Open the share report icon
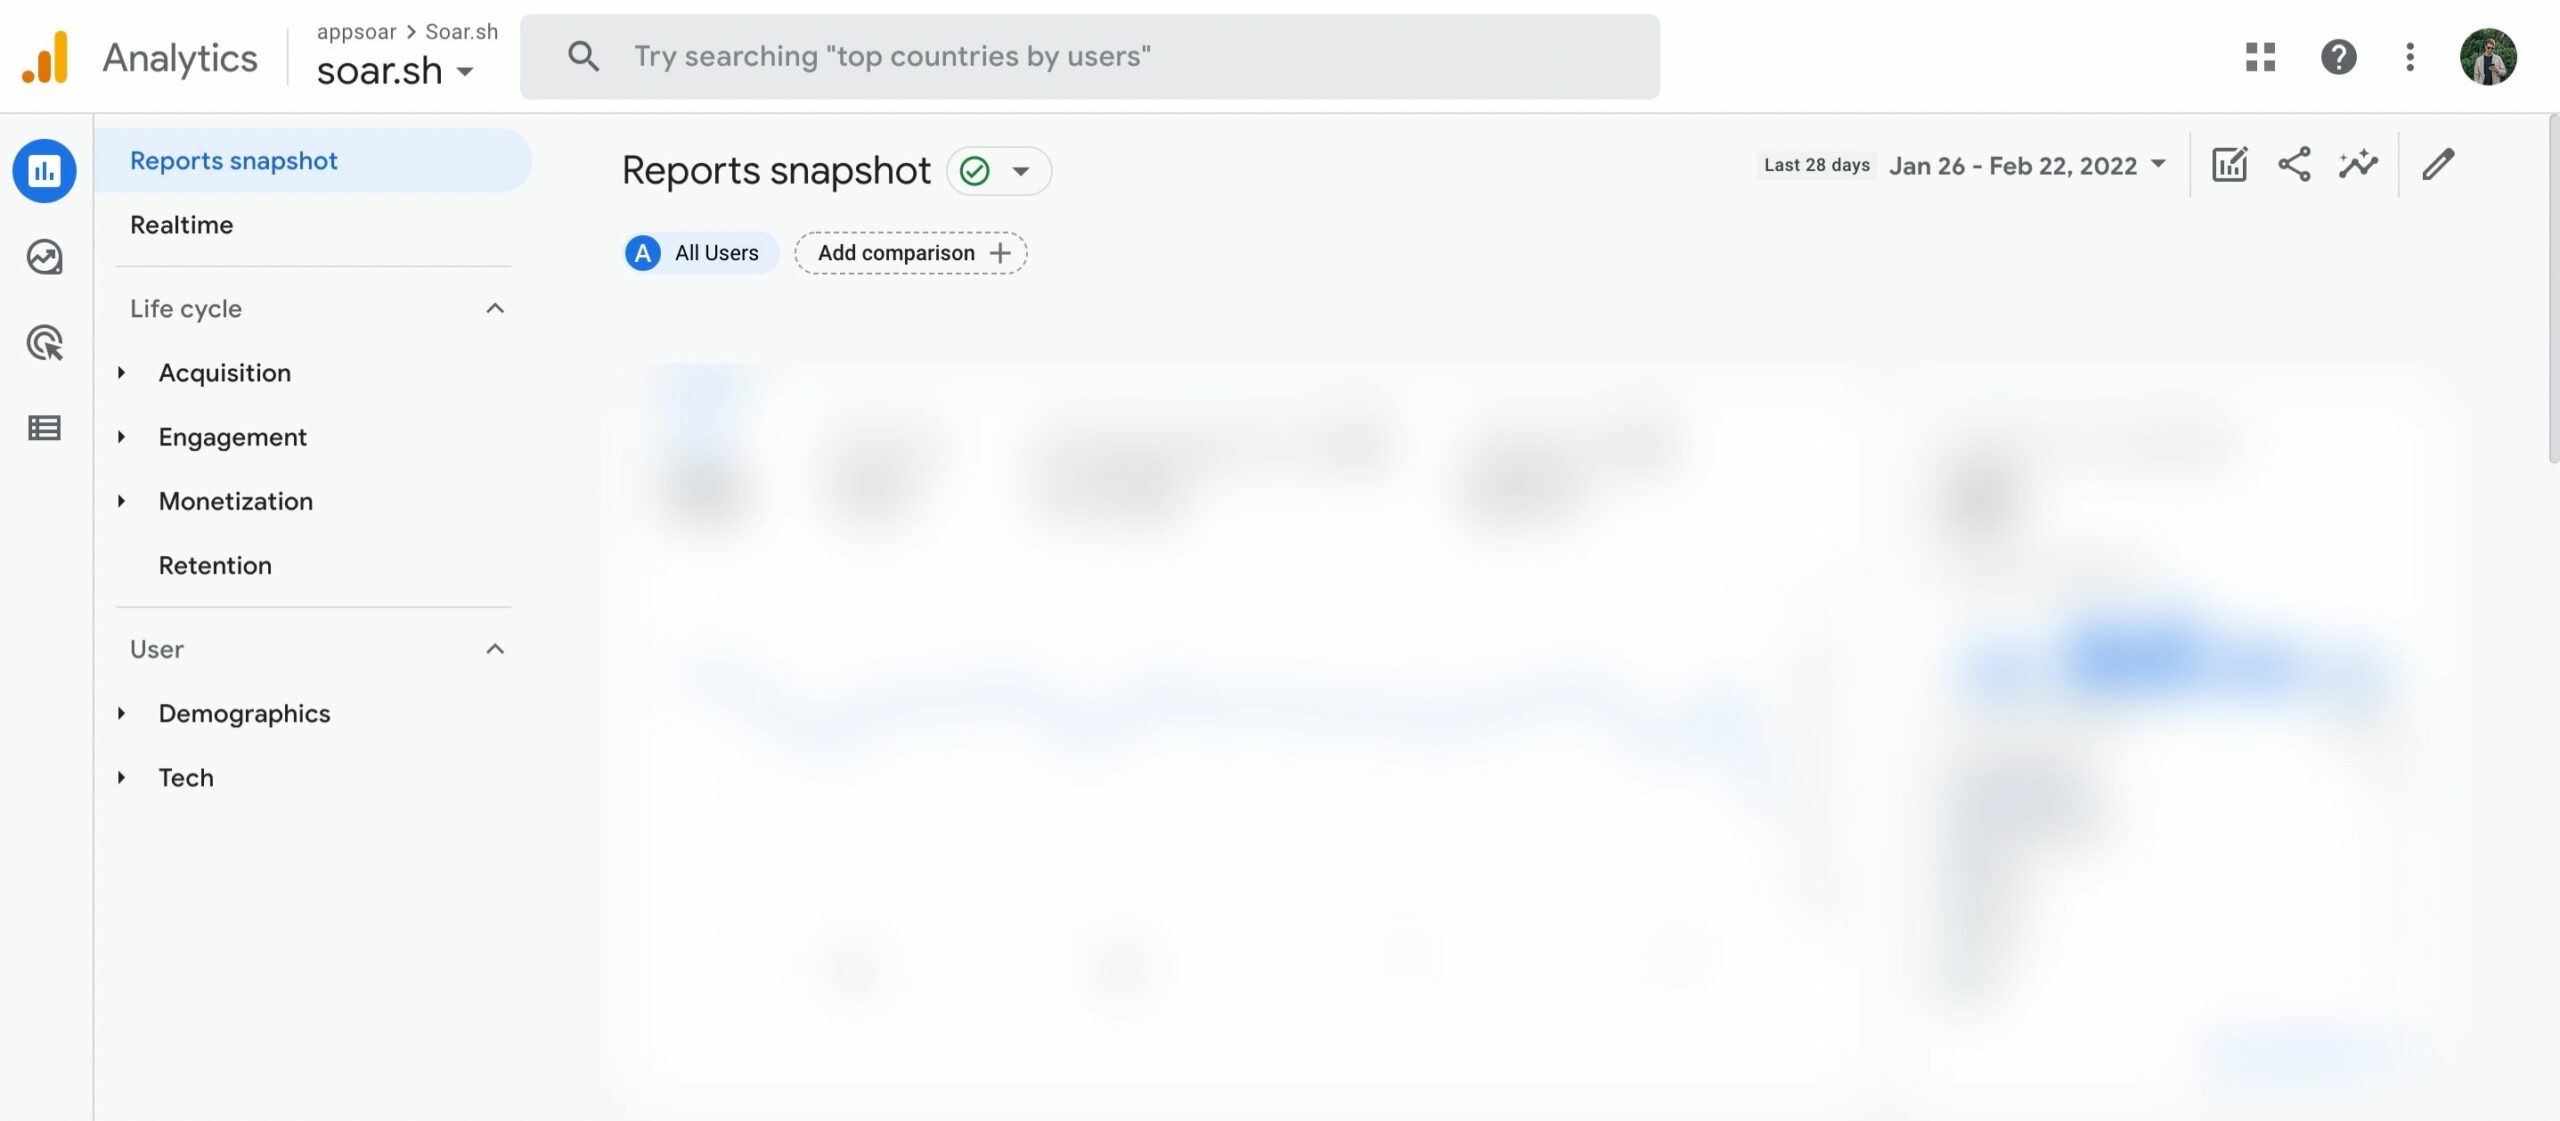 [2296, 165]
